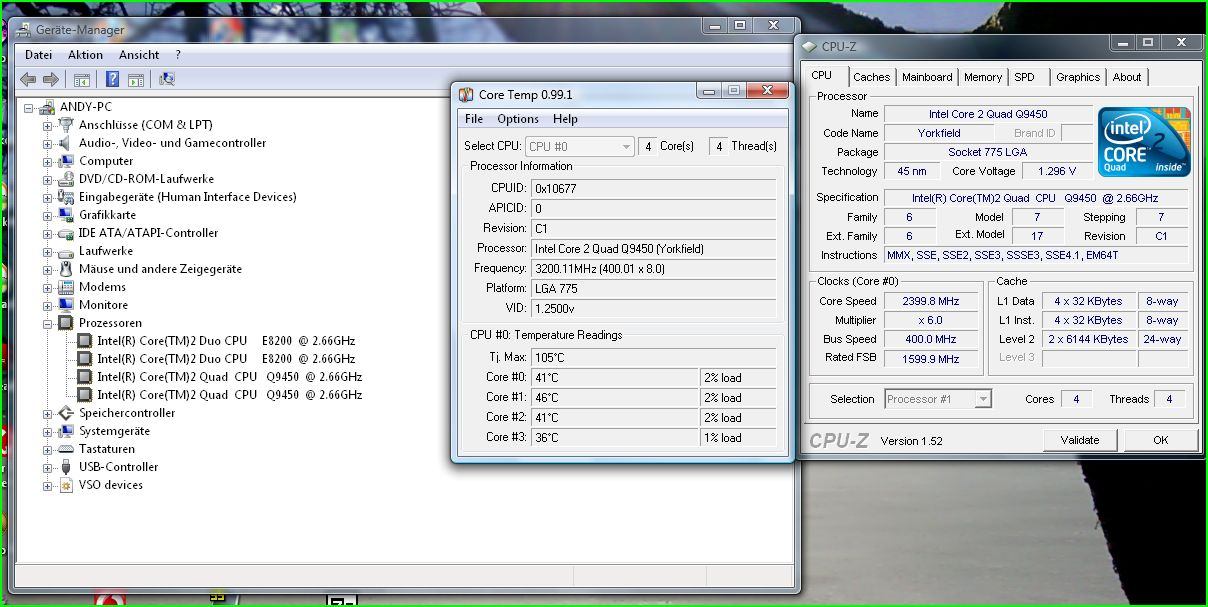Click the Core #1 temperature 46°C
The height and width of the screenshot is (607, 1208).
click(x=615, y=397)
